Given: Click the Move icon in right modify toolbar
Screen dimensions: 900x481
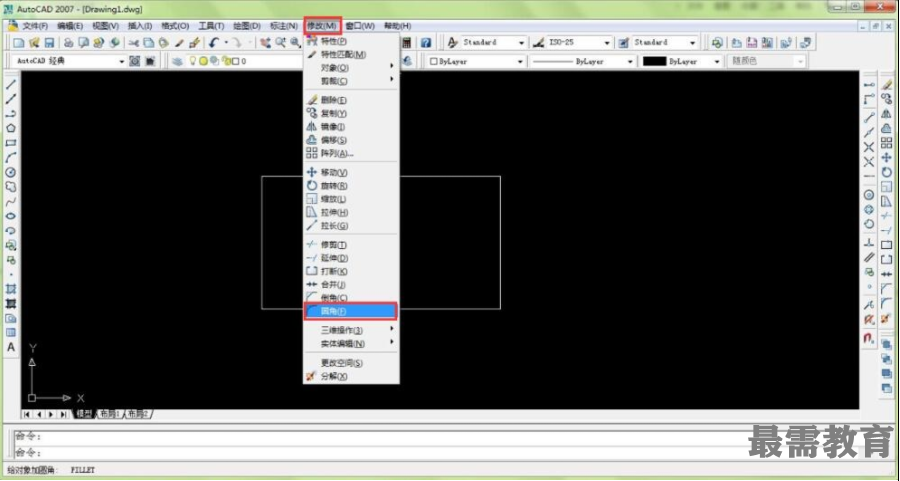Looking at the screenshot, I should 886,157.
